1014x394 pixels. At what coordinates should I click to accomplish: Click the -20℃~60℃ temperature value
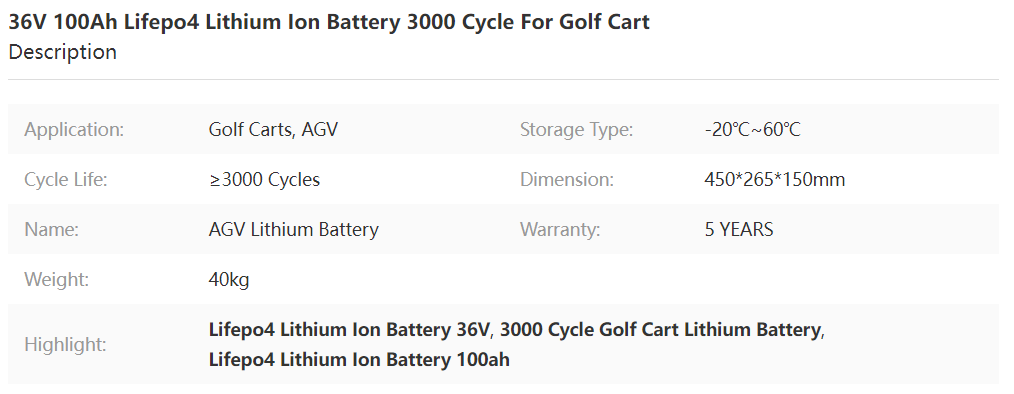pyautogui.click(x=752, y=129)
